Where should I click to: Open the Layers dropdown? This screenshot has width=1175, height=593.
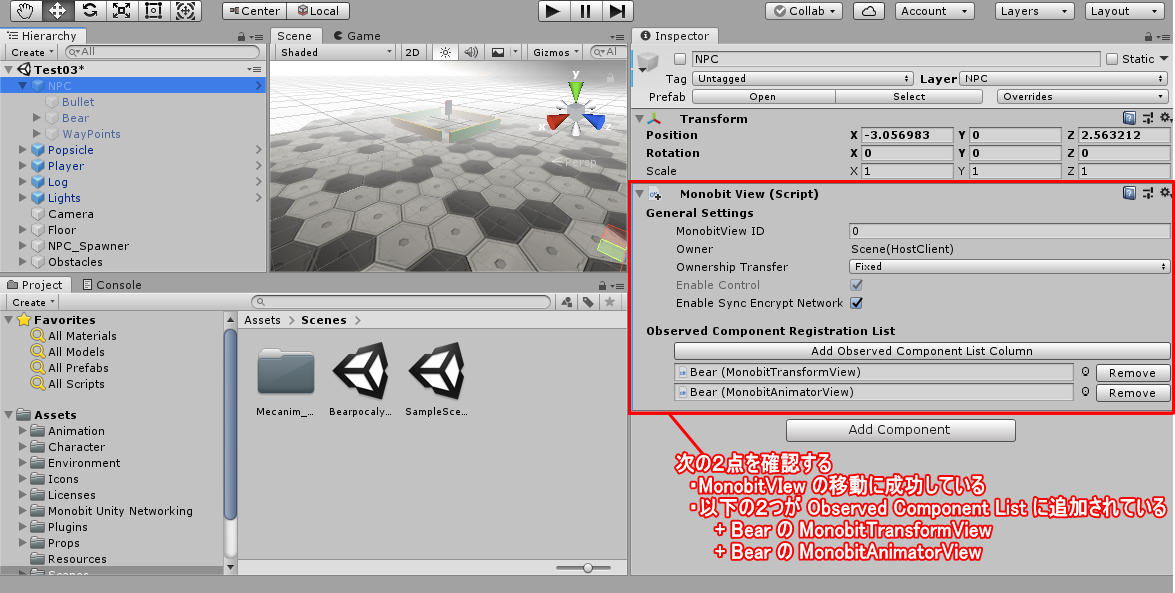click(1034, 11)
